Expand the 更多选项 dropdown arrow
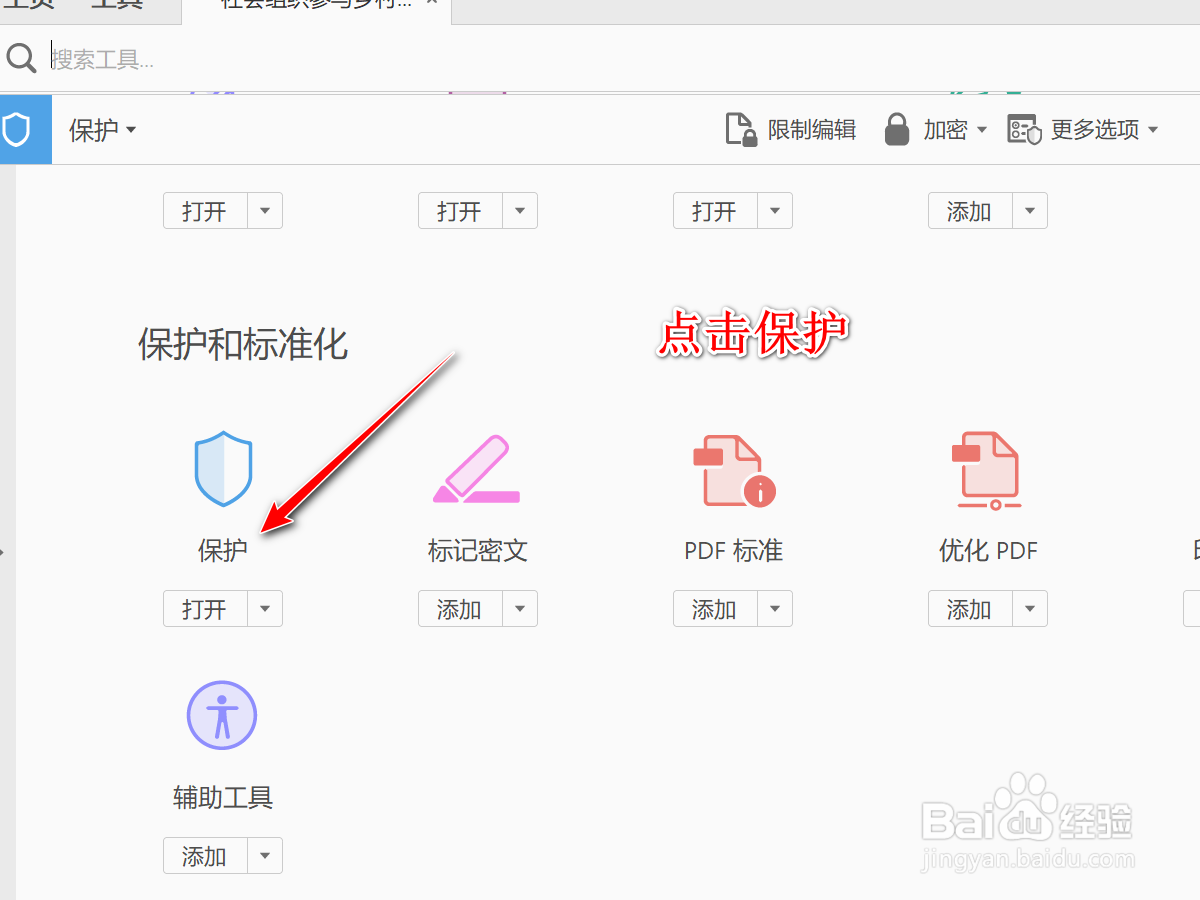 (x=1155, y=130)
